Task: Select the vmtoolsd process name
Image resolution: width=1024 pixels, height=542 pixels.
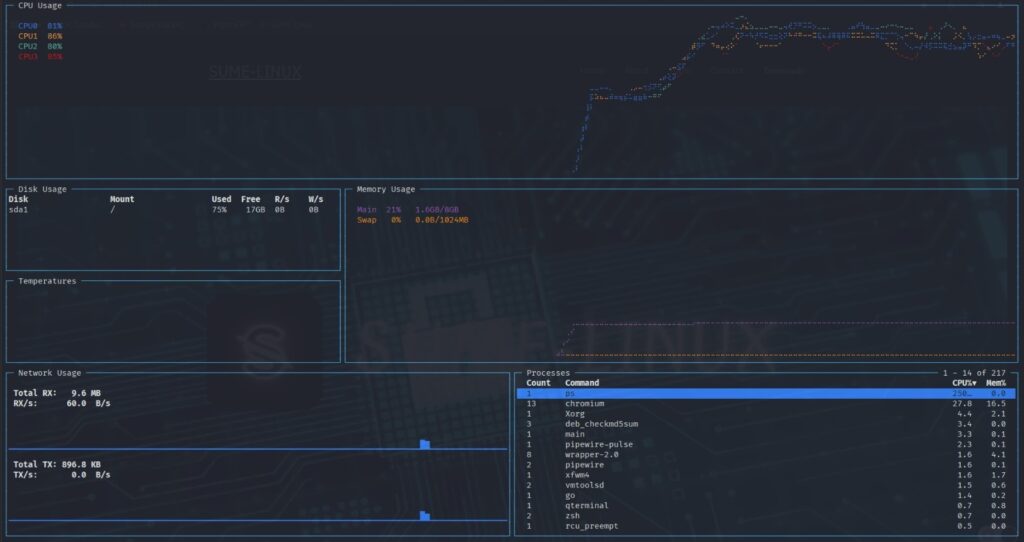Action: [584, 485]
